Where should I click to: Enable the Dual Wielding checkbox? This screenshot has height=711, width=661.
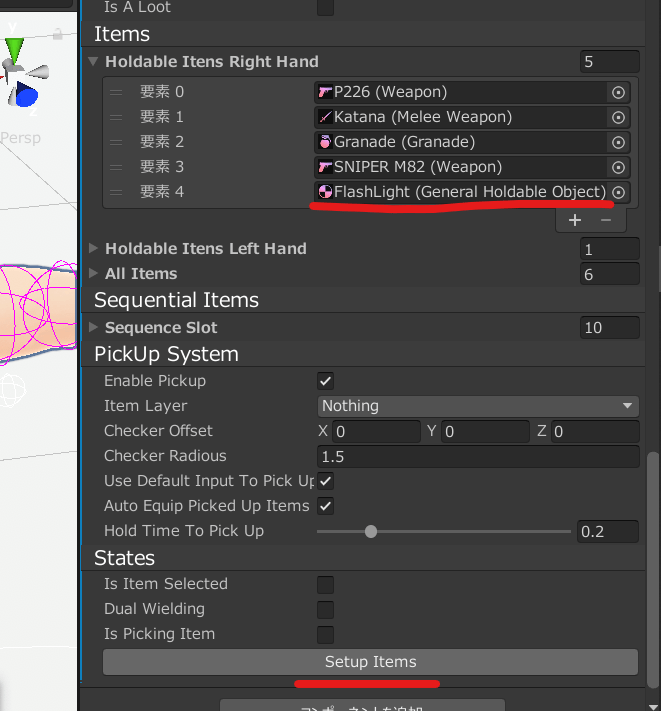tap(325, 609)
